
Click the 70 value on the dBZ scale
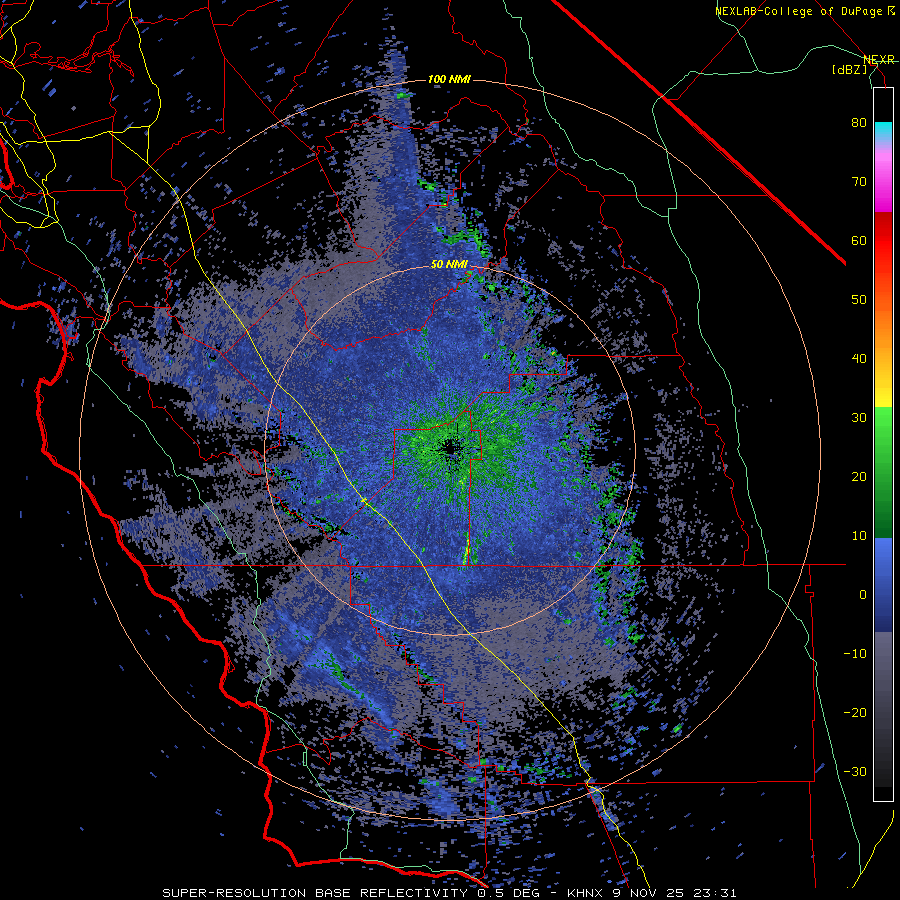859,182
